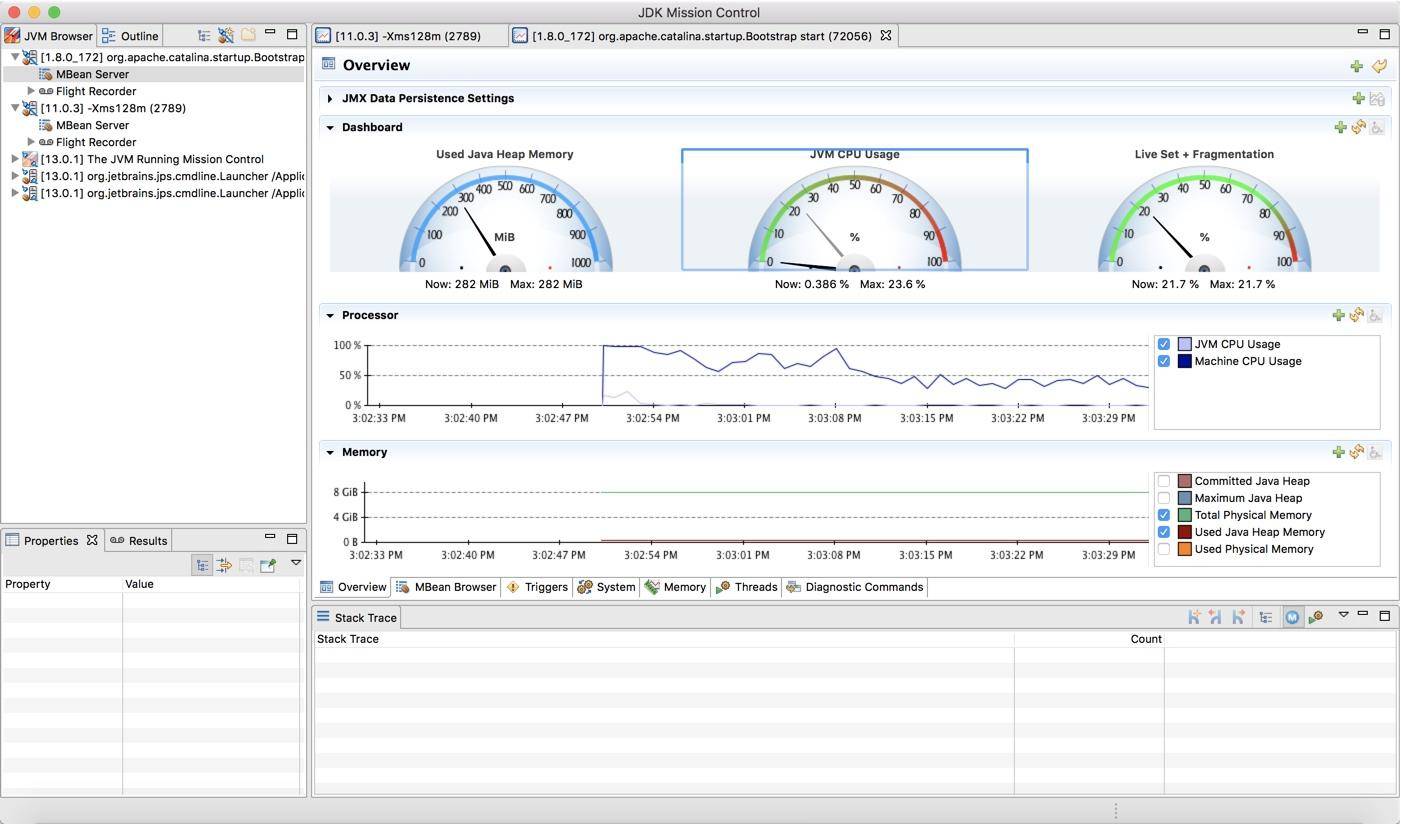1401x824 pixels.
Task: Uncheck the JVM CPU Usage checkbox
Action: pyautogui.click(x=1164, y=344)
